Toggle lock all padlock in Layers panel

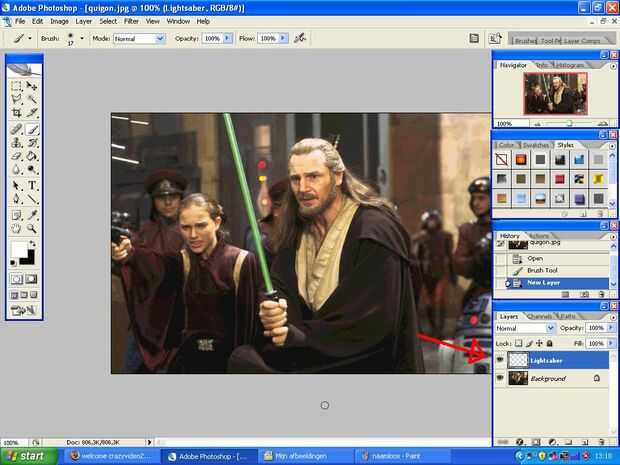click(x=549, y=343)
